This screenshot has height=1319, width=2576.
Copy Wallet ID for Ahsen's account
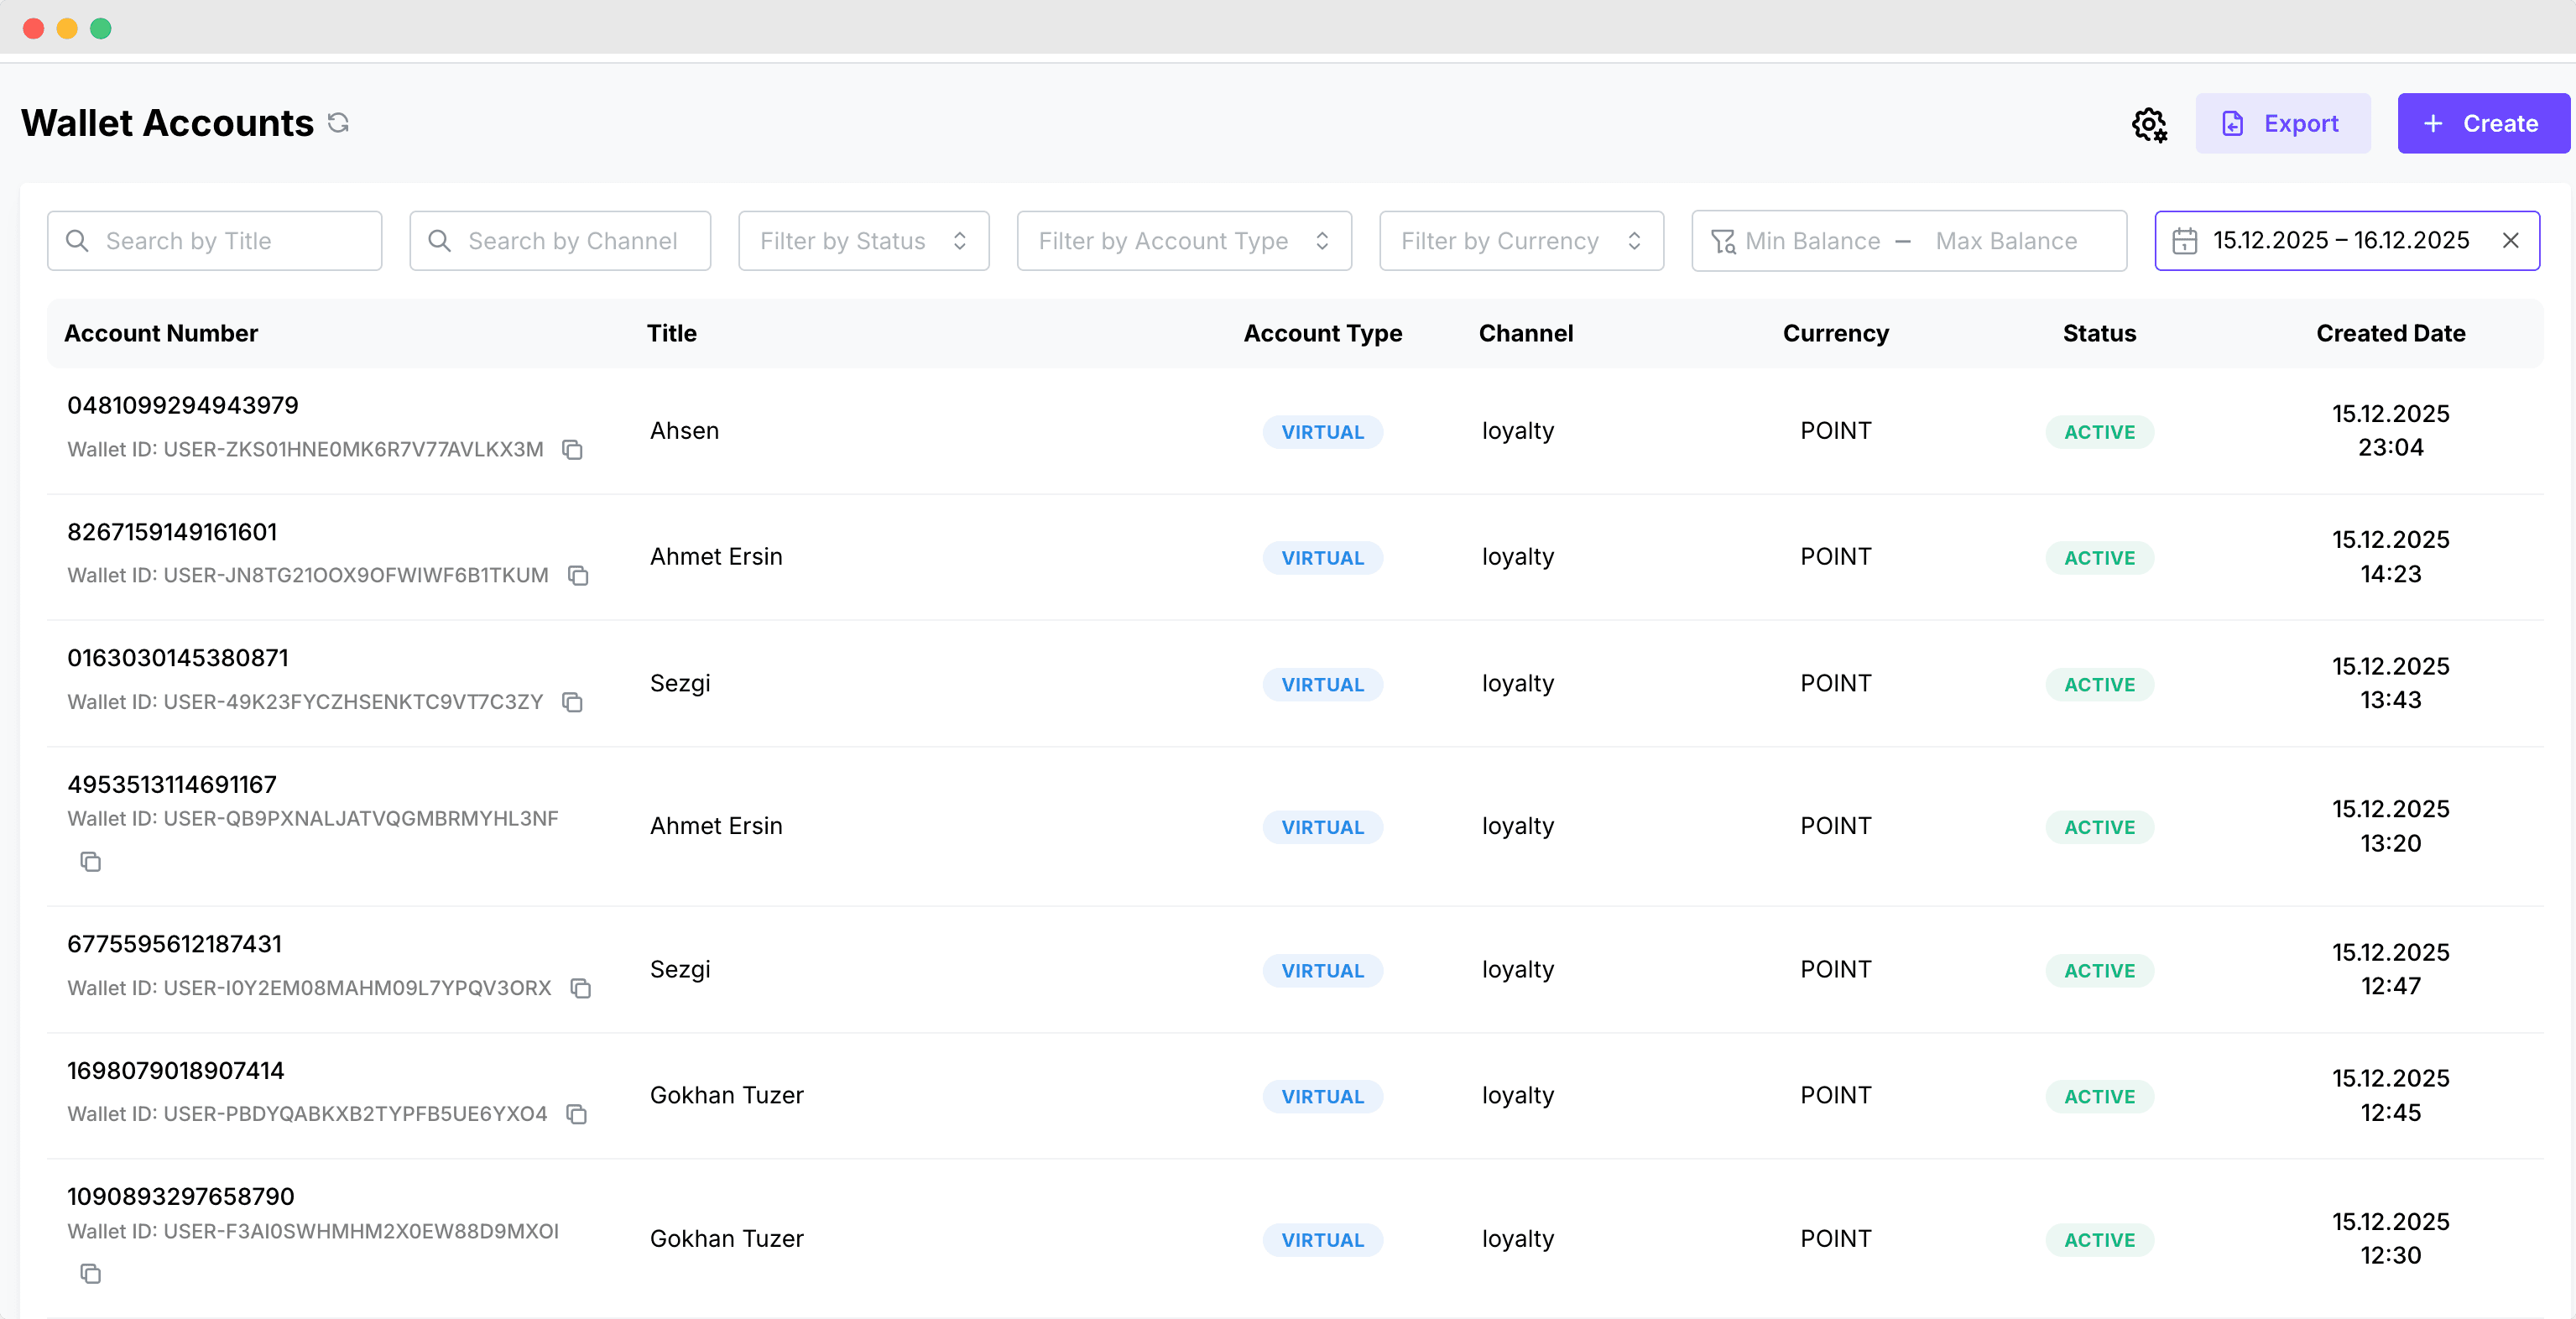572,450
